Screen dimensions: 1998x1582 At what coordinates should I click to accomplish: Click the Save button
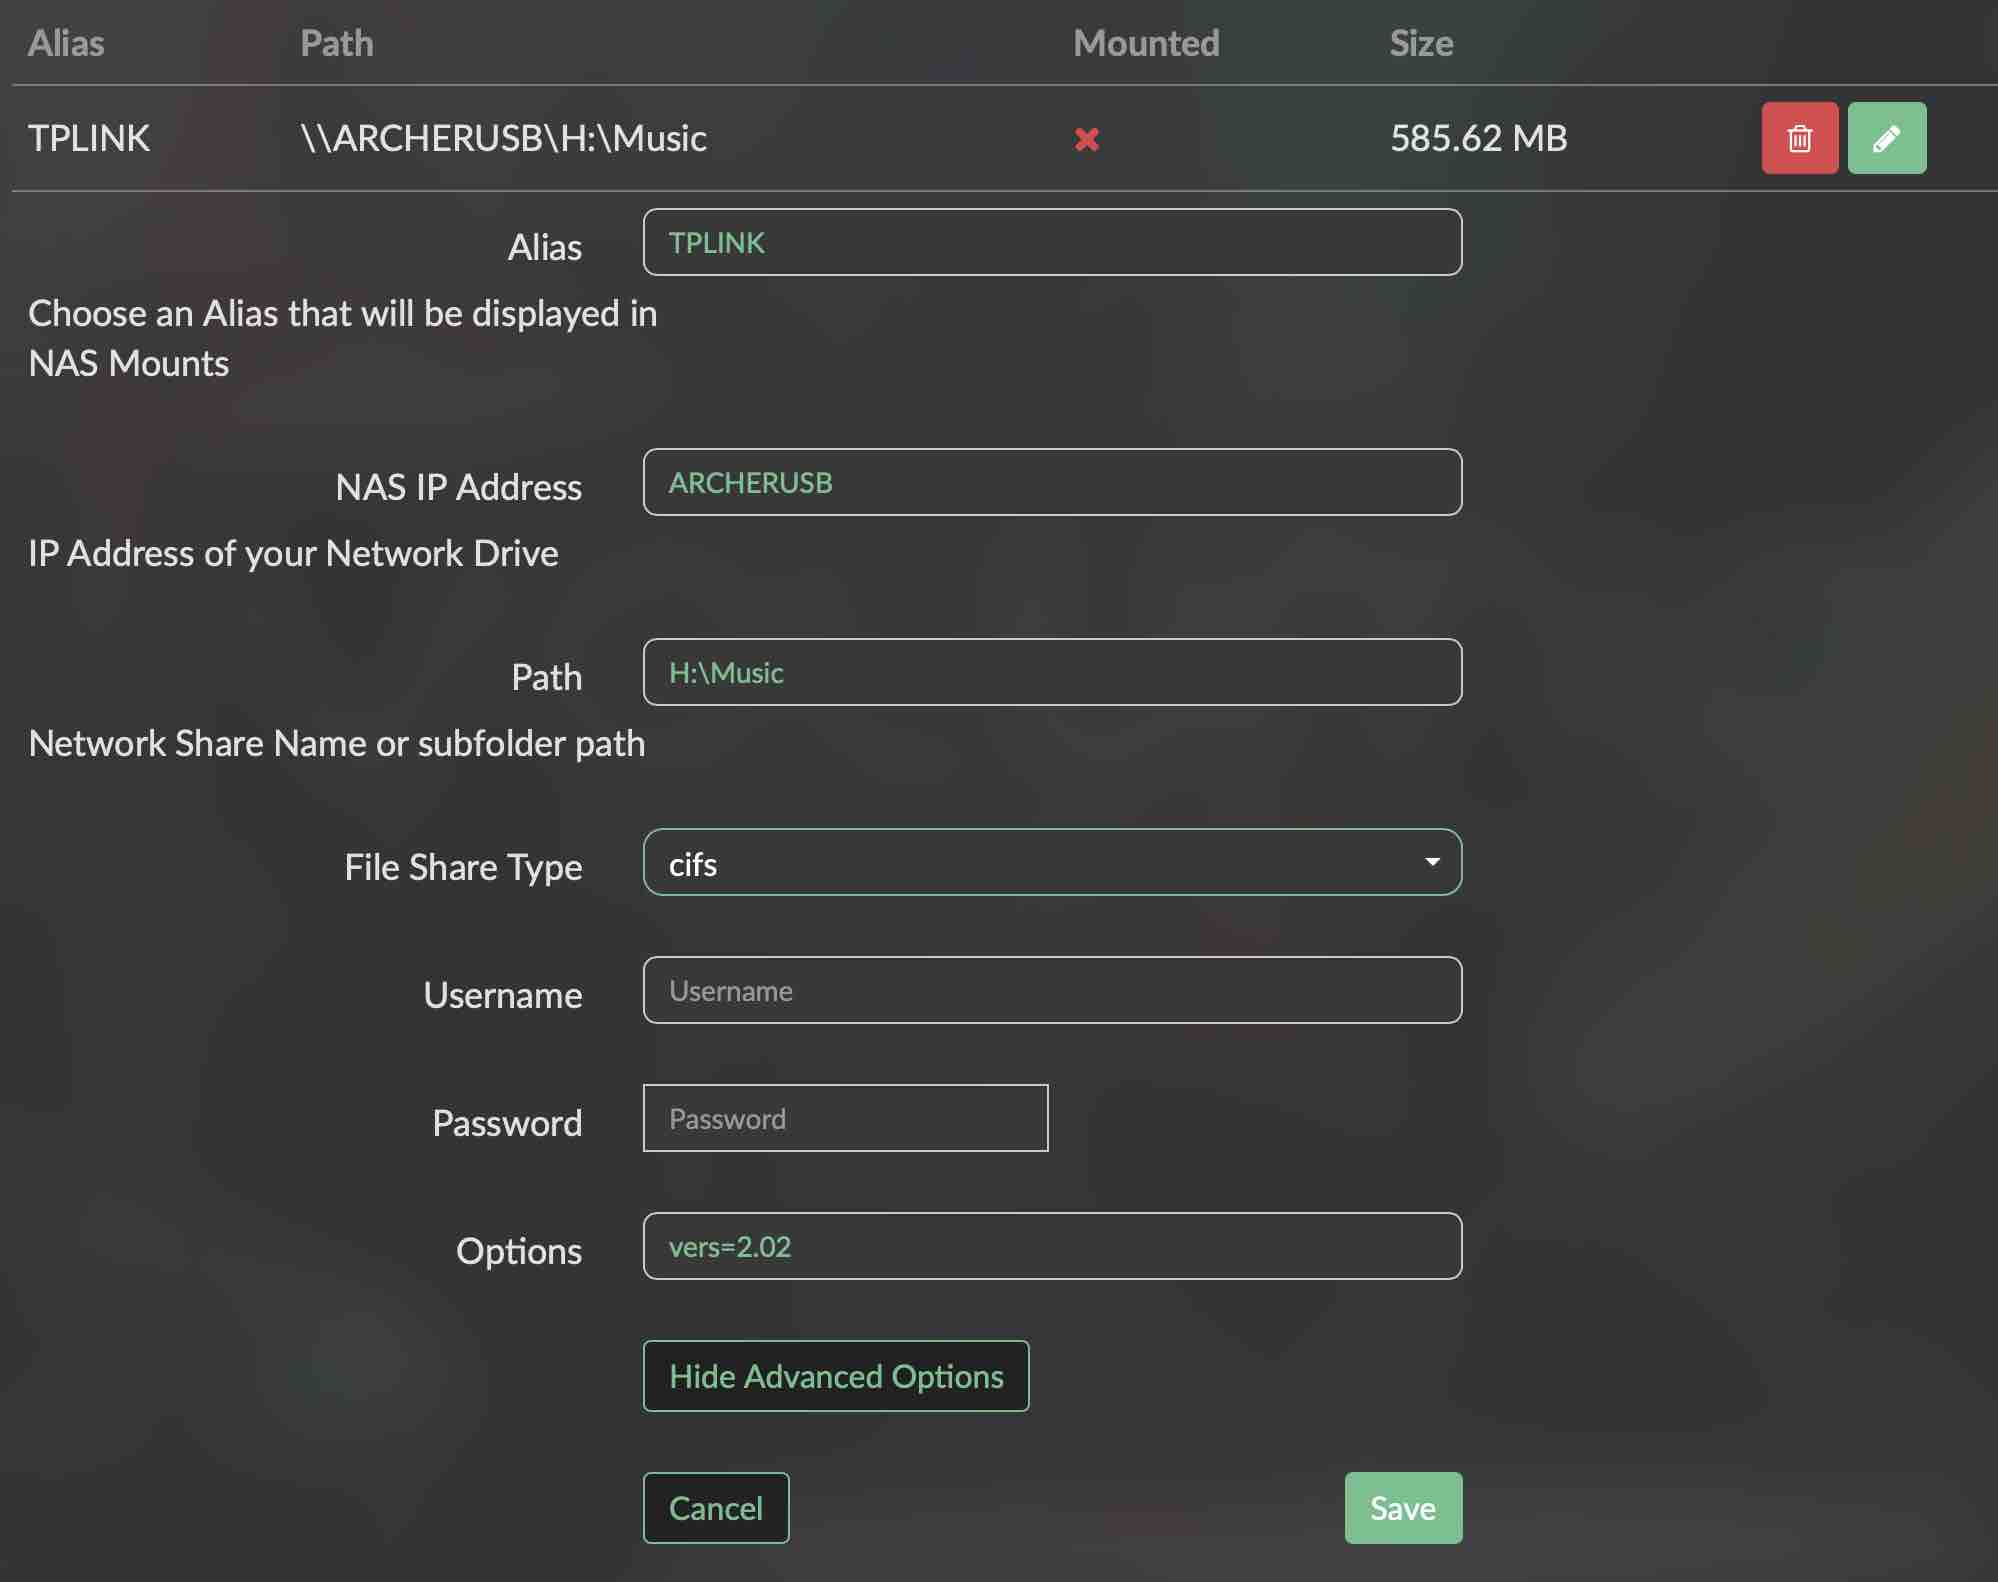pyautogui.click(x=1402, y=1508)
